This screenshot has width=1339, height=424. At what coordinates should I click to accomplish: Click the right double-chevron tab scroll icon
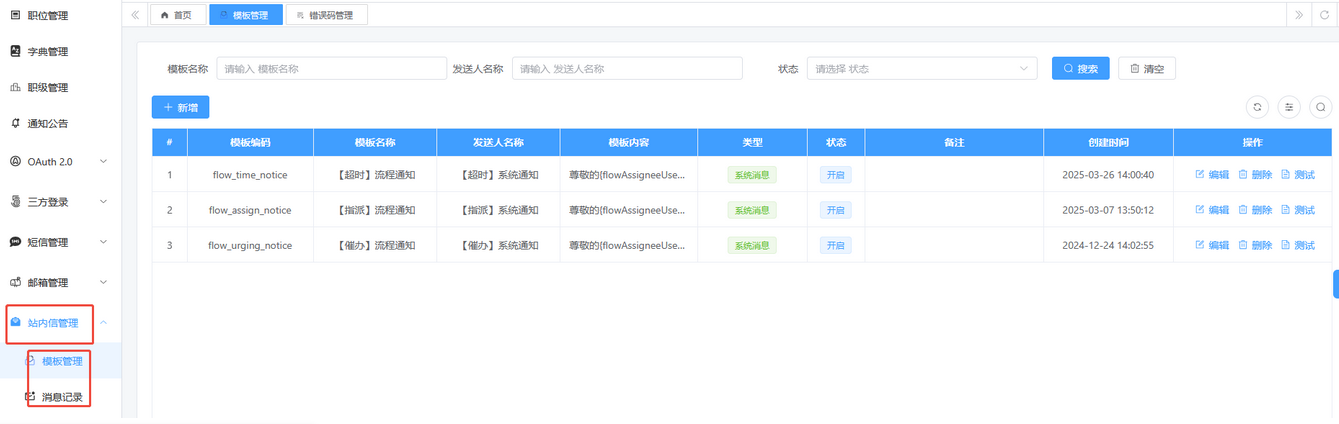pos(1299,15)
